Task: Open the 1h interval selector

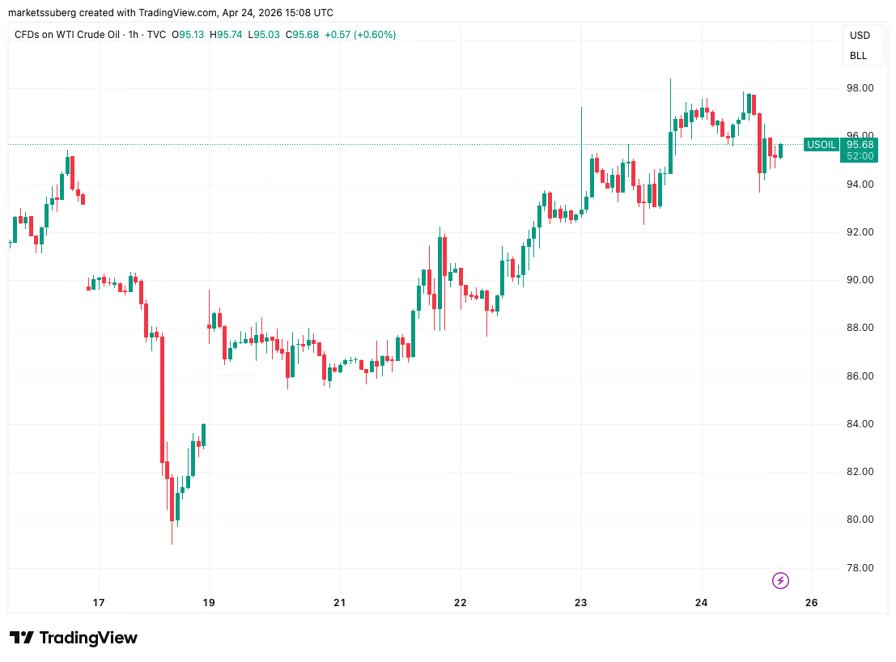Action: click(x=125, y=35)
